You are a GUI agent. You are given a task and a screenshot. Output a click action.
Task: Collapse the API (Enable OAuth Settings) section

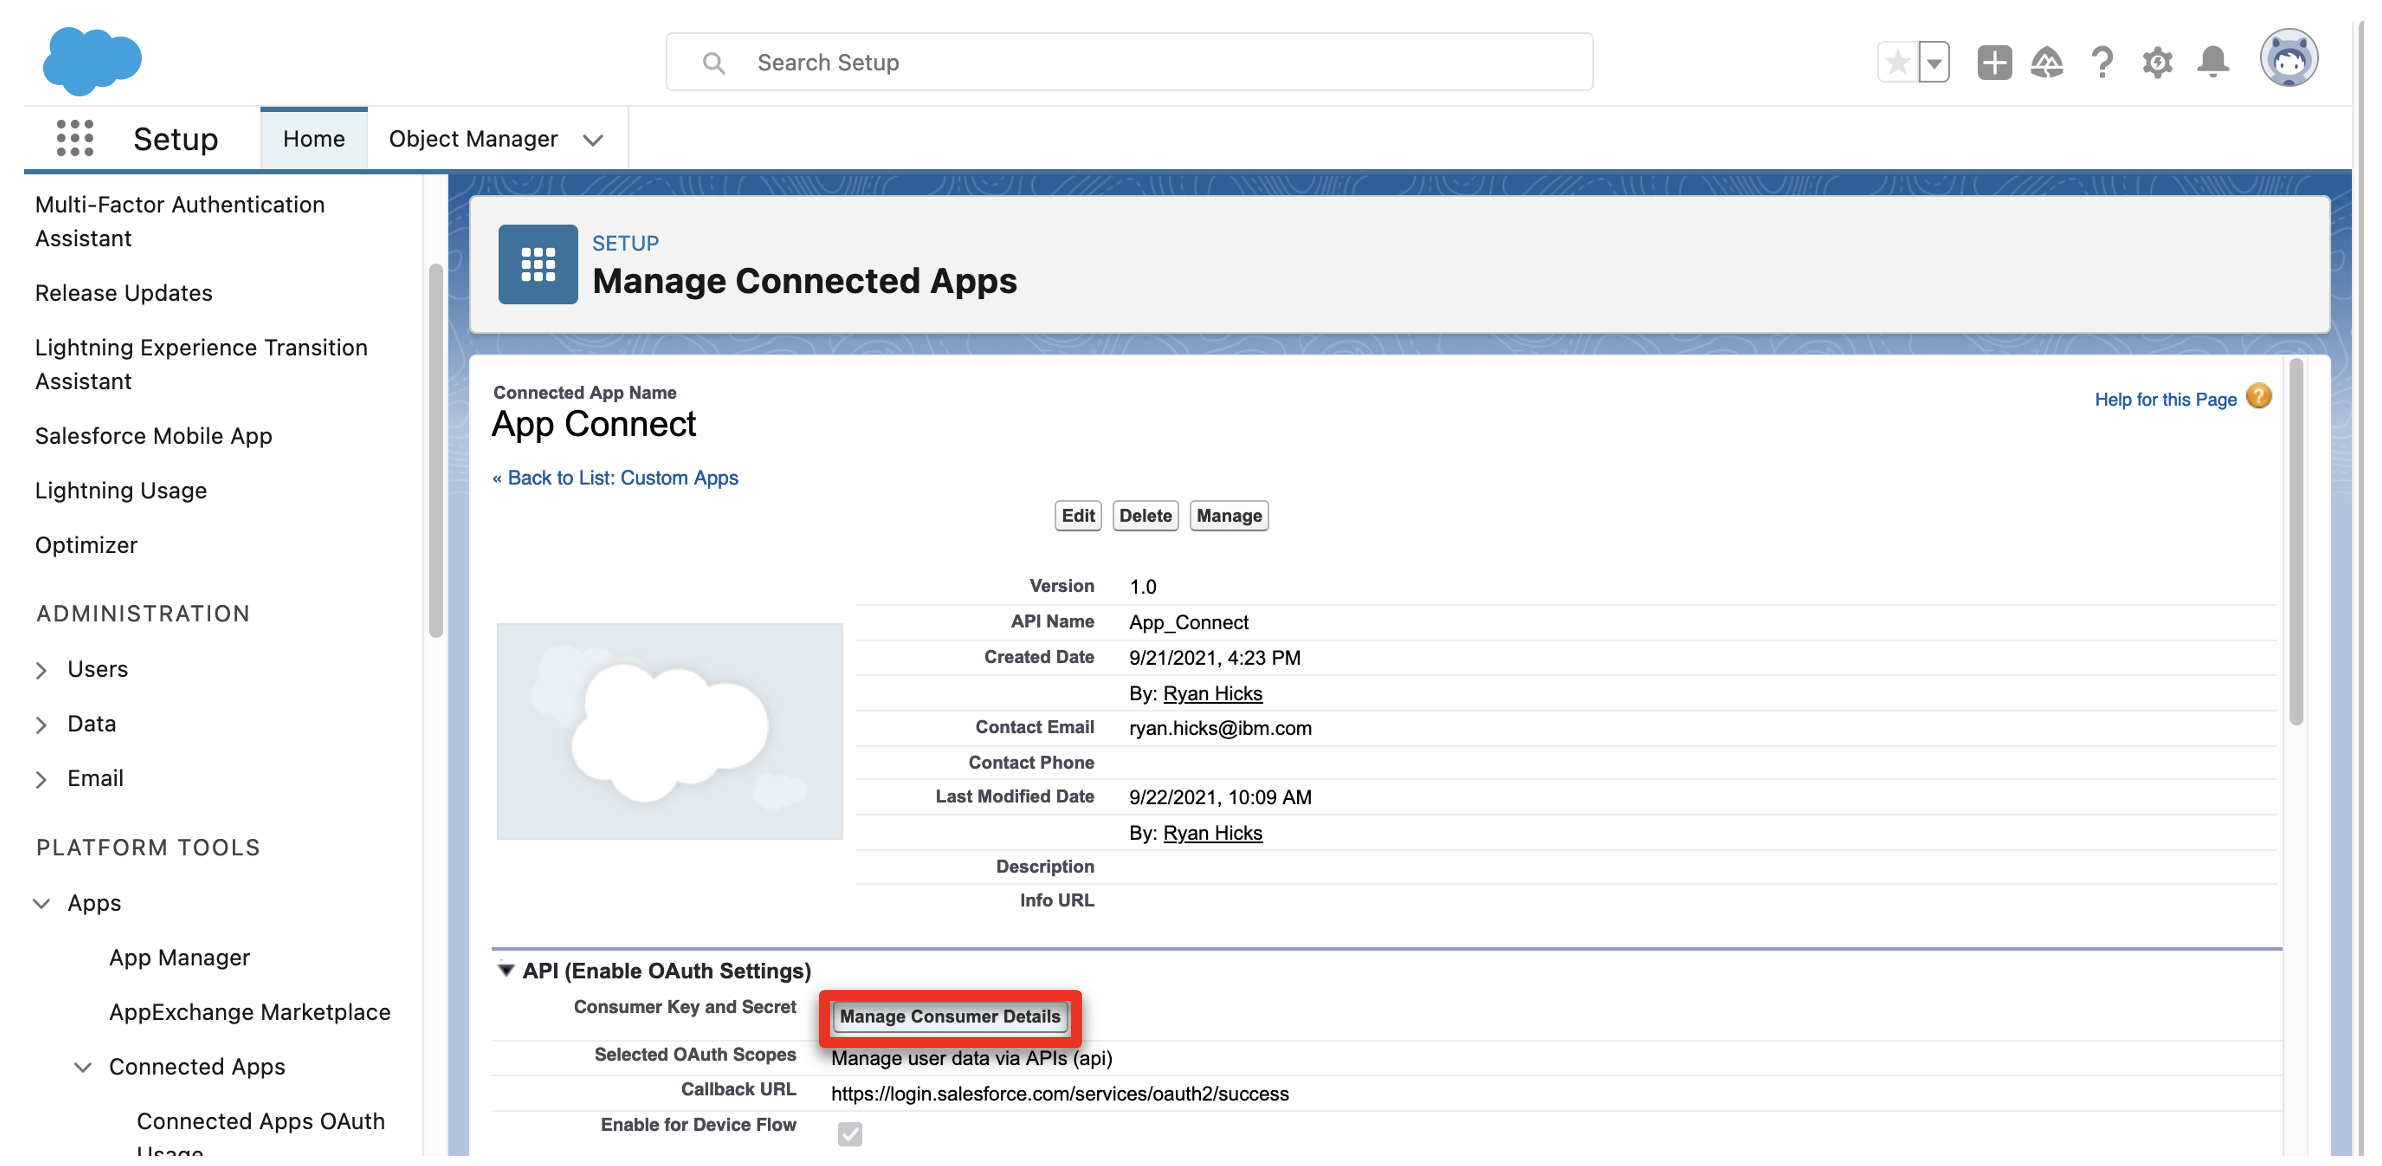(506, 970)
